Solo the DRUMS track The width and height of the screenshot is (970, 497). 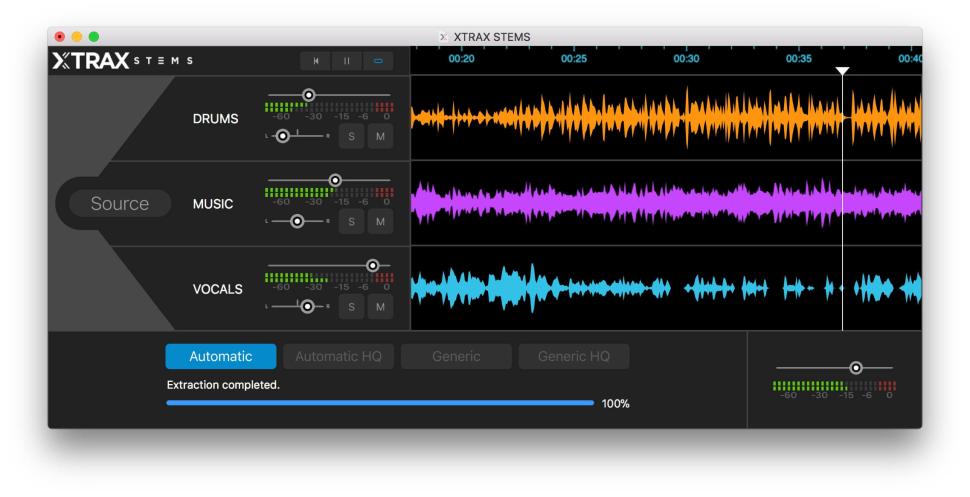[x=351, y=136]
